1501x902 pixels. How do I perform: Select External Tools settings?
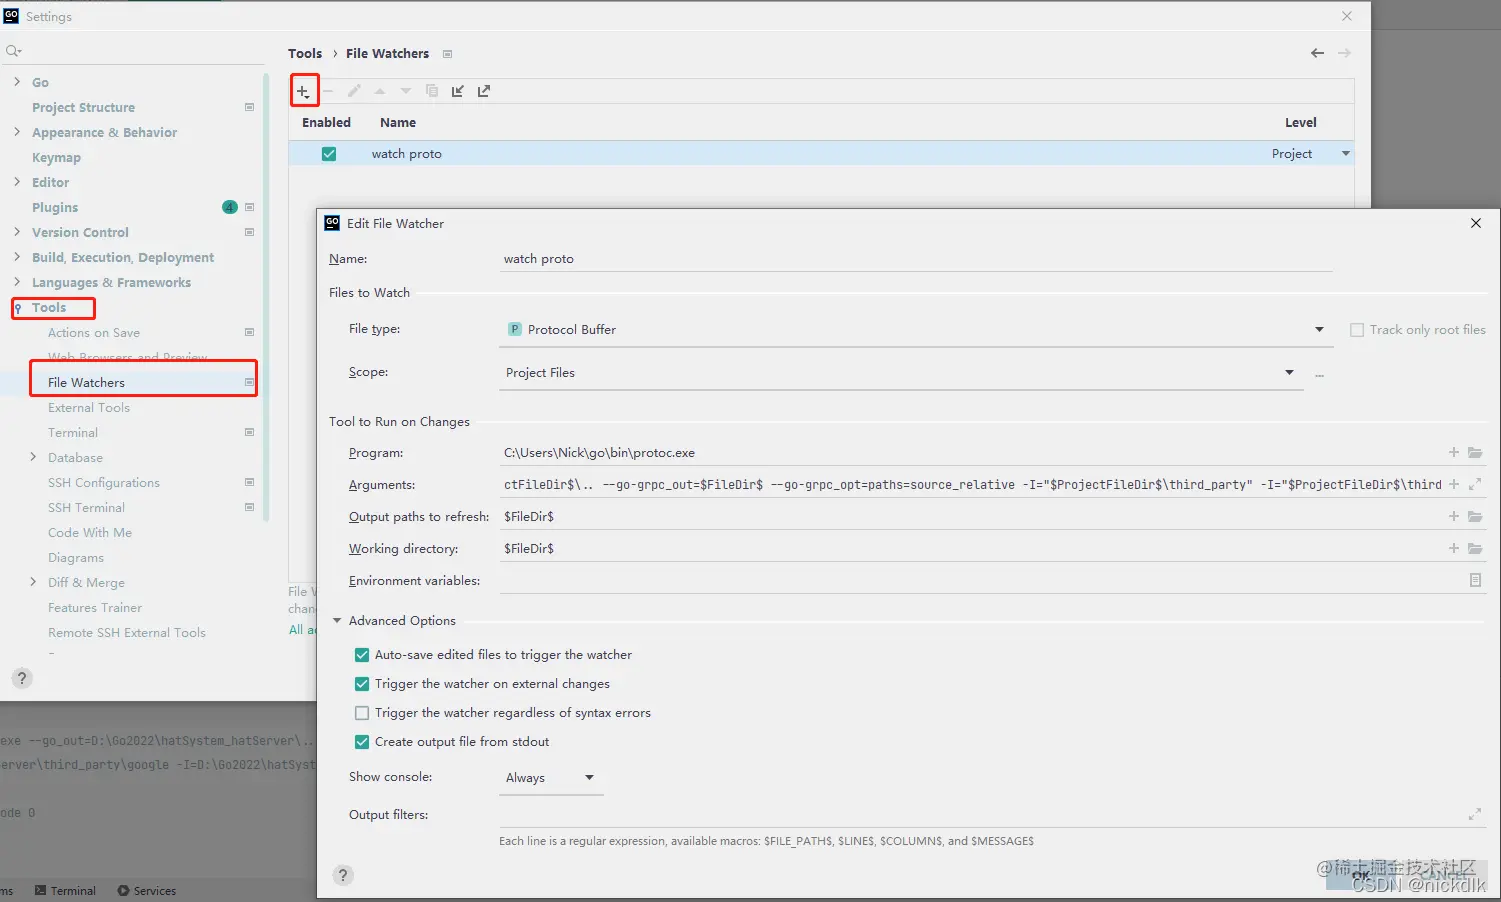[89, 407]
